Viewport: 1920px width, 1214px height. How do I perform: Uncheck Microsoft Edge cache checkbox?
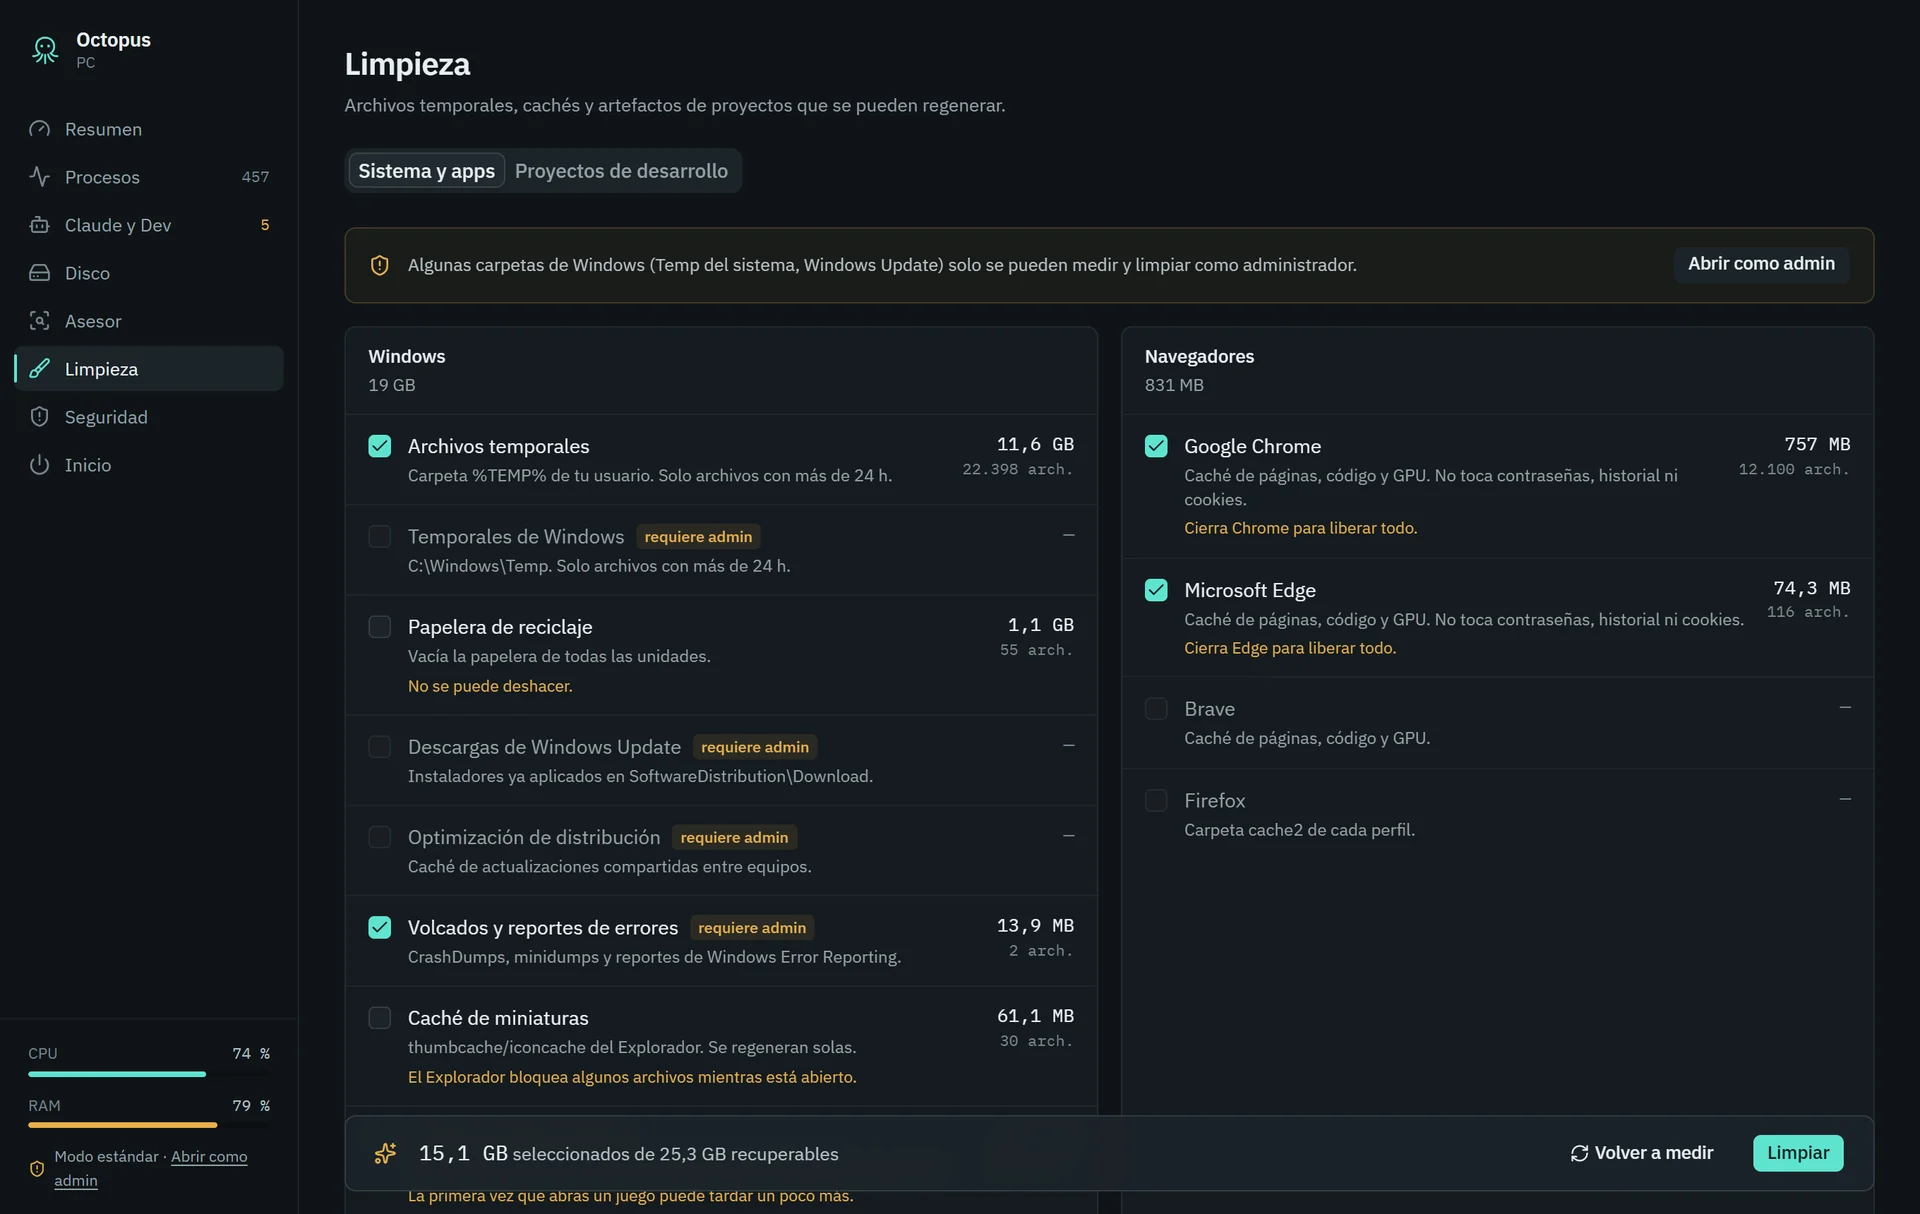tap(1156, 590)
